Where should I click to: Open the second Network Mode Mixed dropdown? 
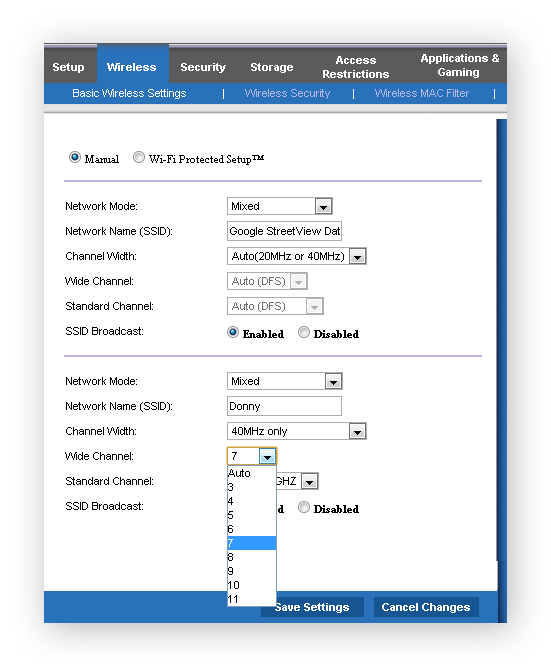click(x=334, y=382)
